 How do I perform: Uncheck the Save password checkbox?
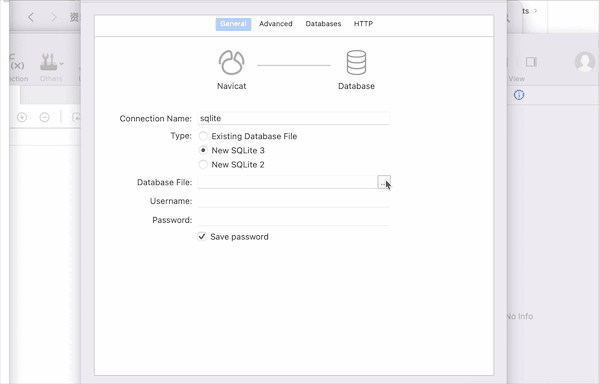[x=202, y=237]
